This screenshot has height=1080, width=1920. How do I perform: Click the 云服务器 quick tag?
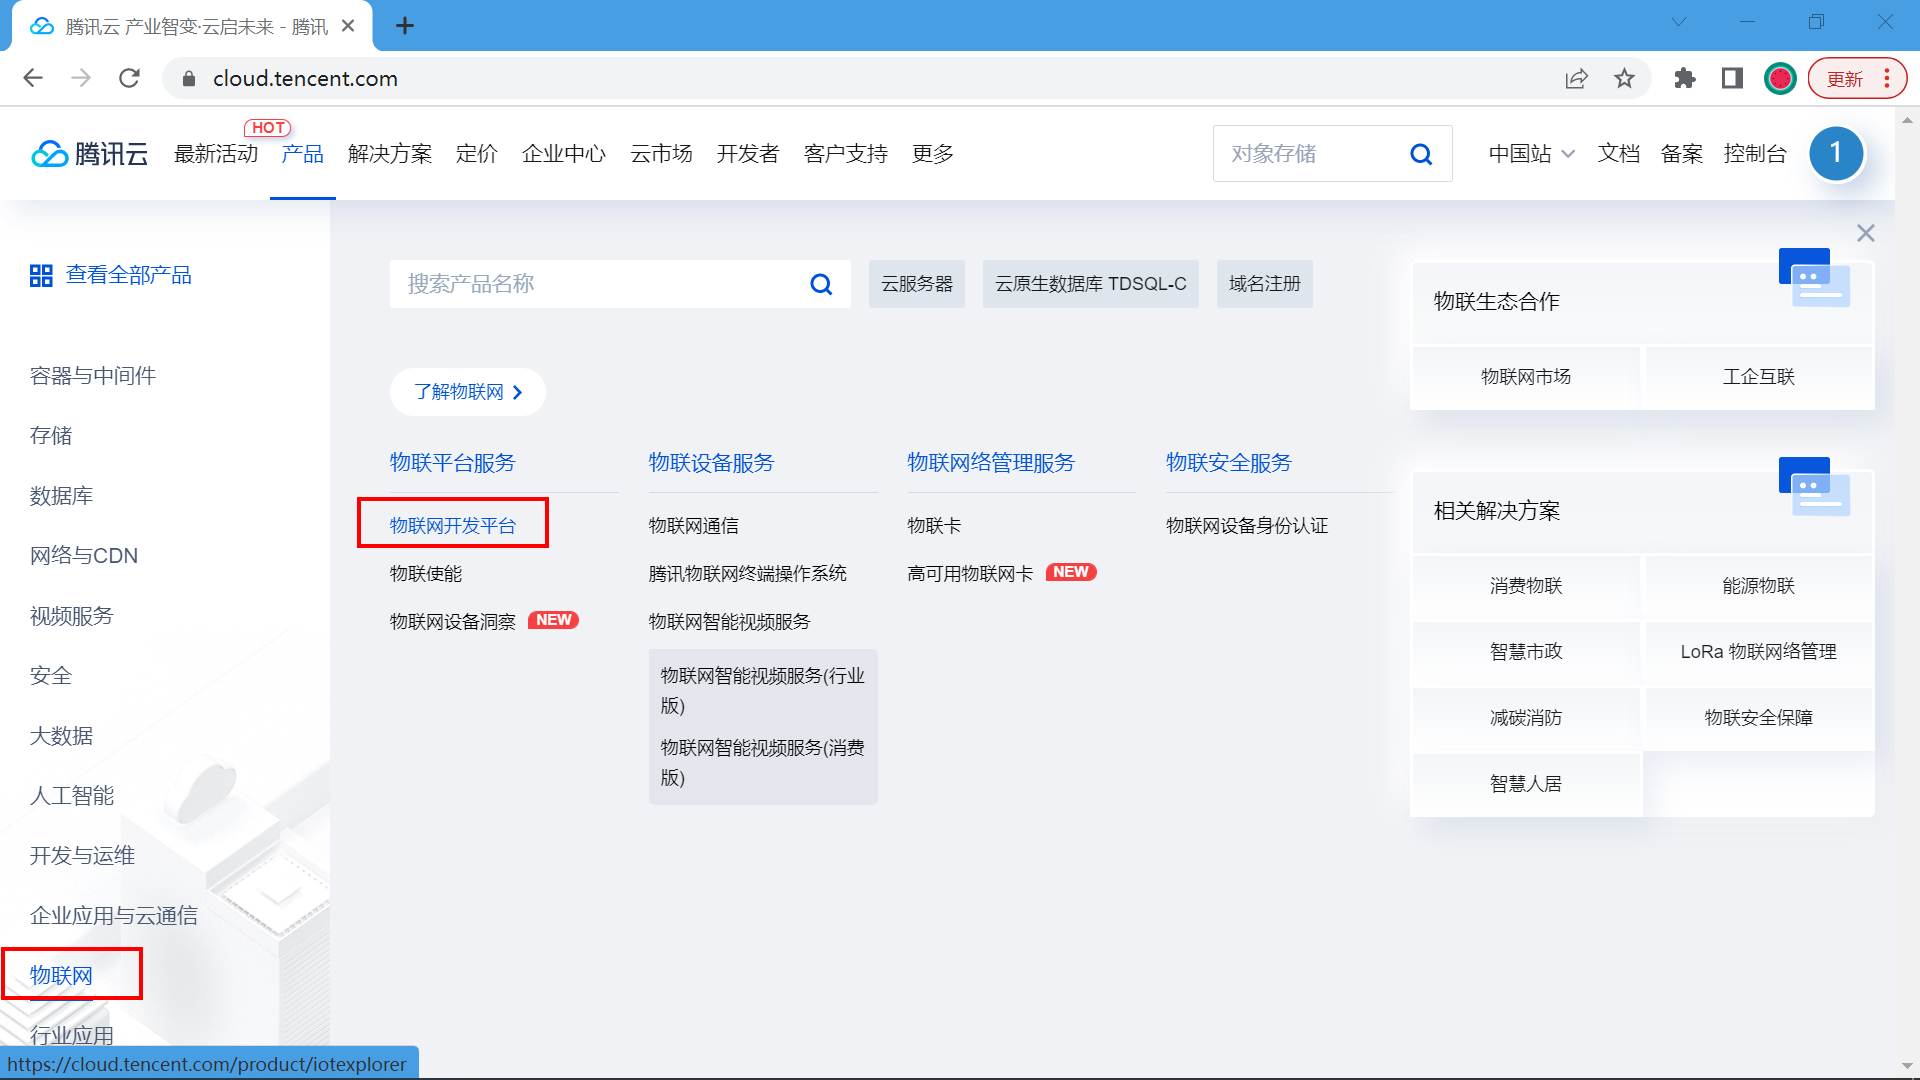(x=916, y=284)
